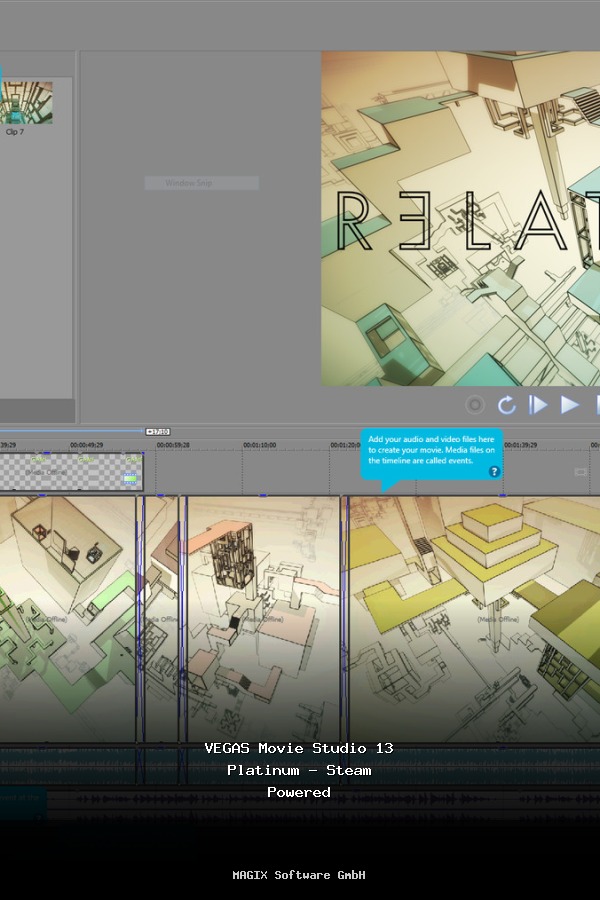Click timeline ruler at 00:00:49;29

pyautogui.click(x=87, y=445)
